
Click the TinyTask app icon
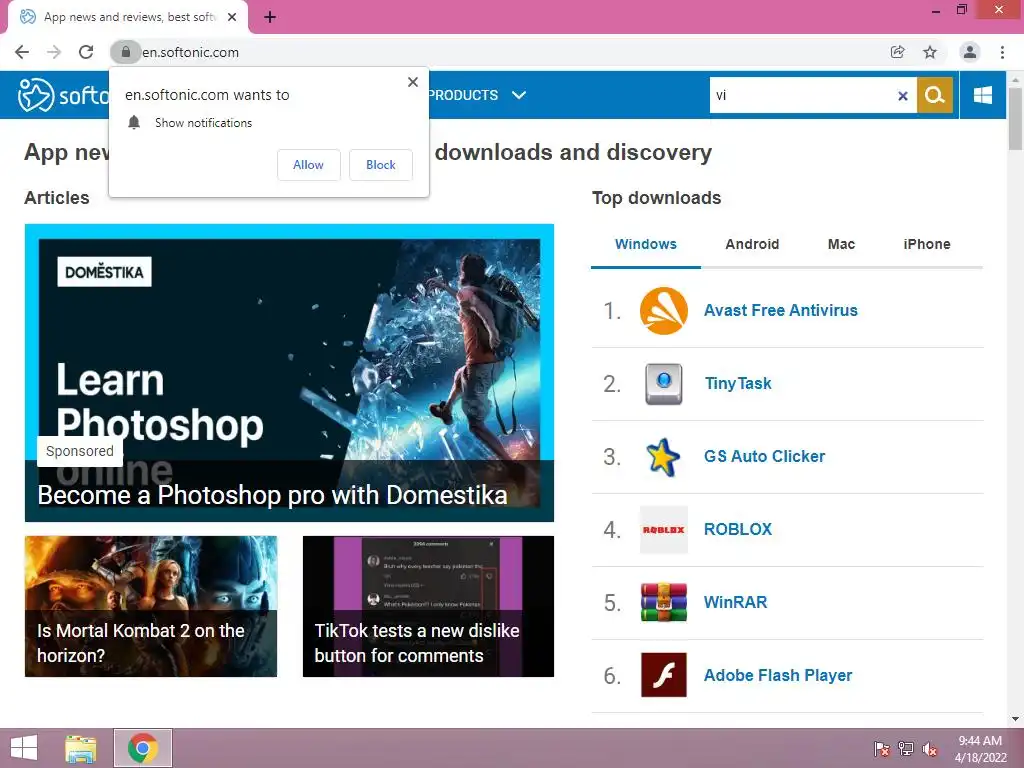pyautogui.click(x=664, y=384)
